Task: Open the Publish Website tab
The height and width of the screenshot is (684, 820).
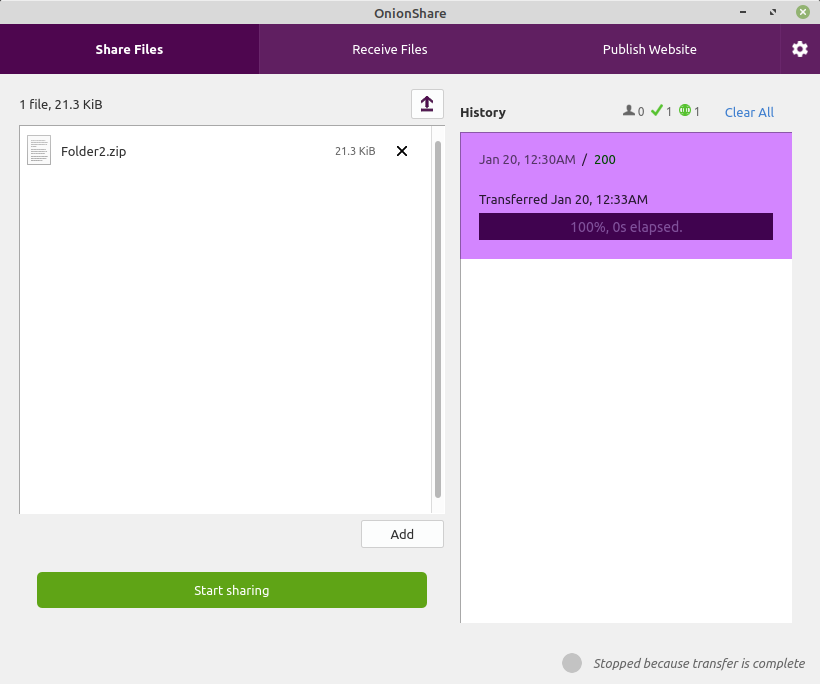Action: coord(650,49)
